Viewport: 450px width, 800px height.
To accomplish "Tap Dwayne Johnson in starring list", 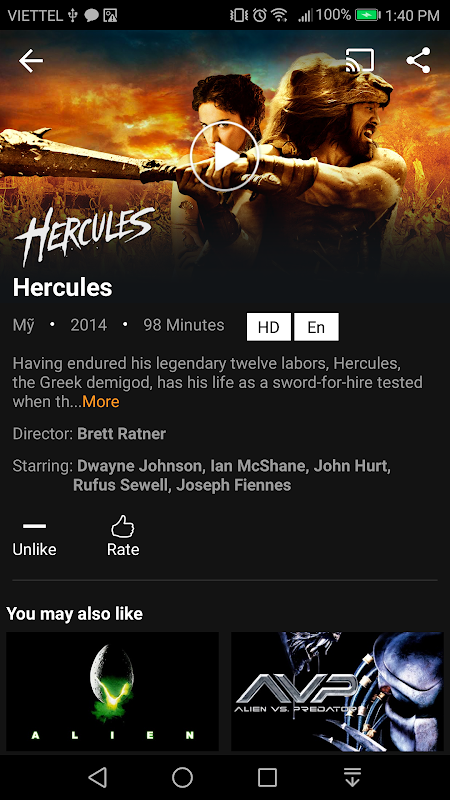I will click(139, 466).
